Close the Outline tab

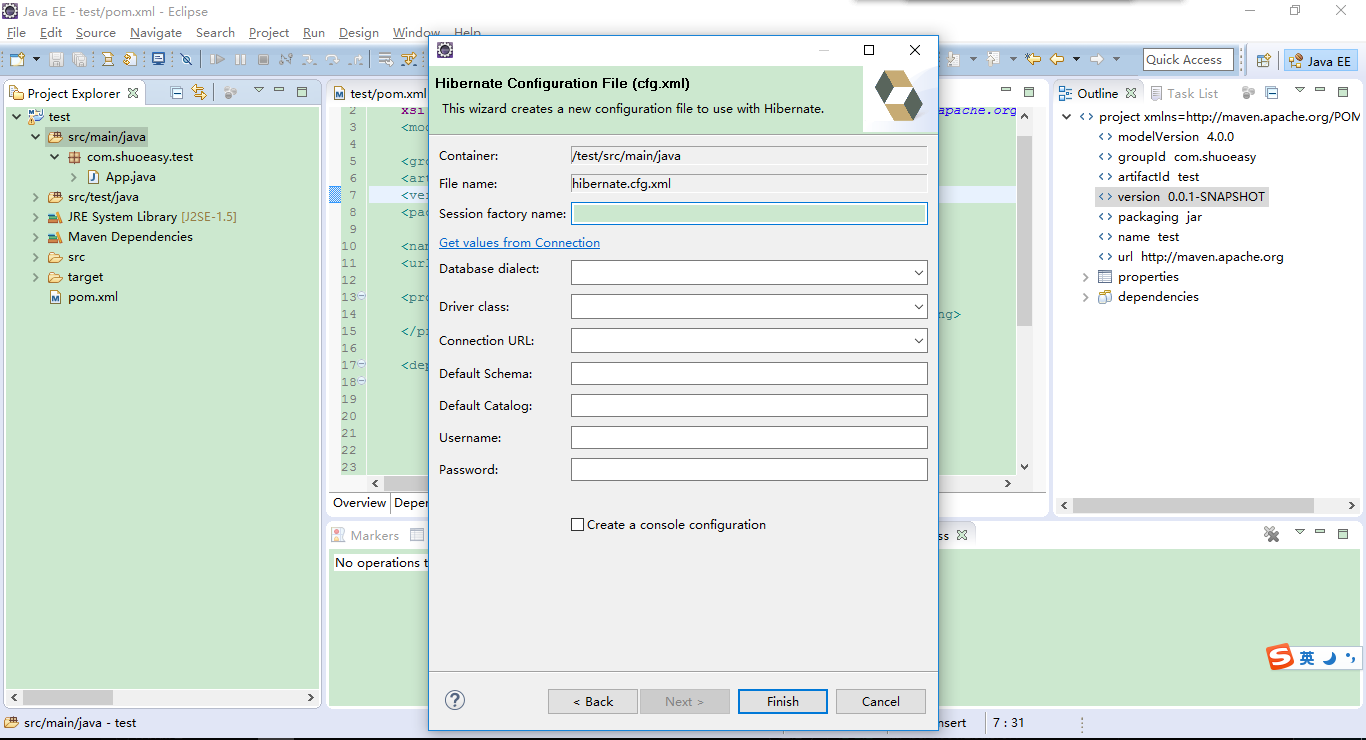point(1131,93)
